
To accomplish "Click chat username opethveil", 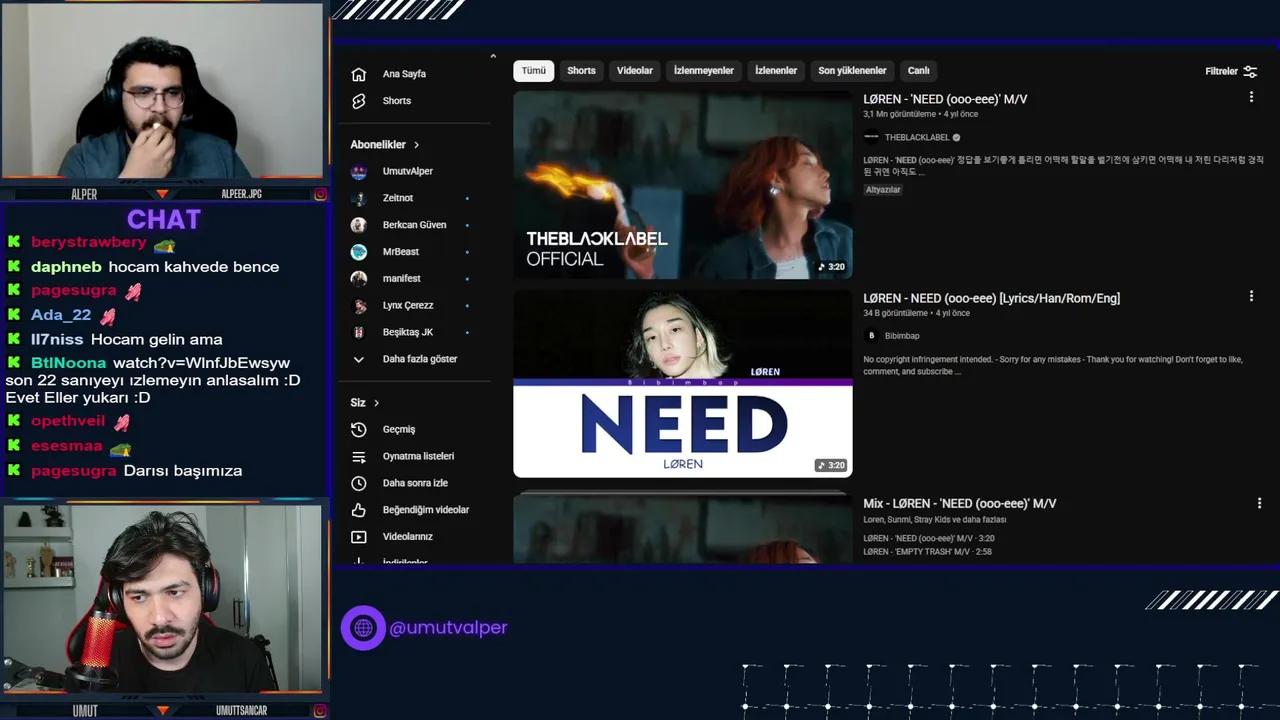I will [x=68, y=421].
